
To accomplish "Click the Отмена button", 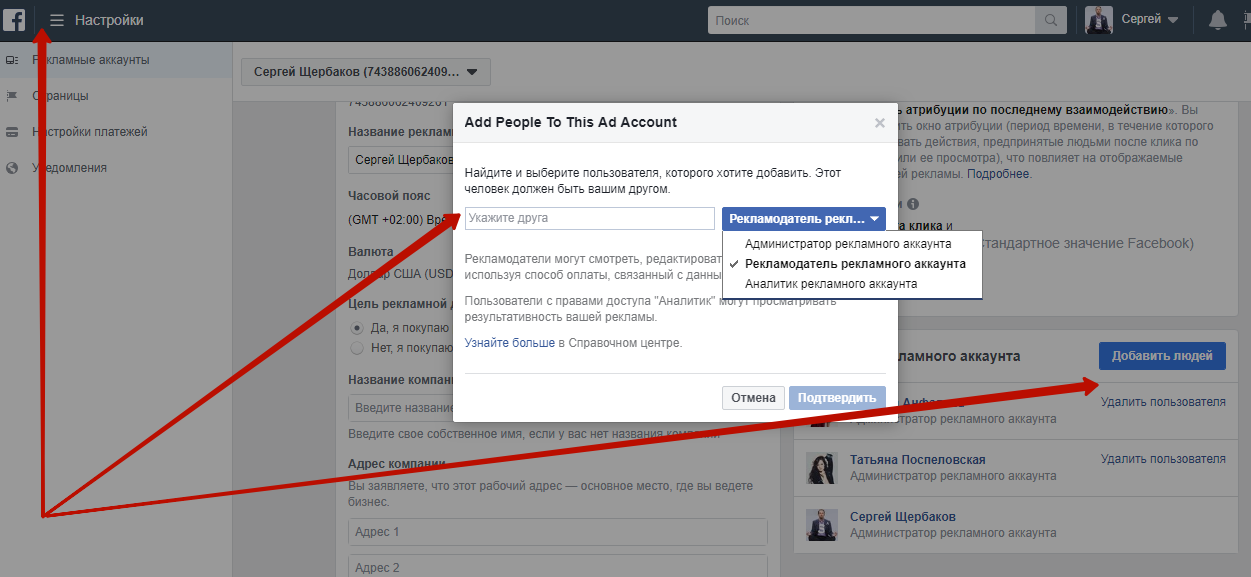I will click(753, 398).
